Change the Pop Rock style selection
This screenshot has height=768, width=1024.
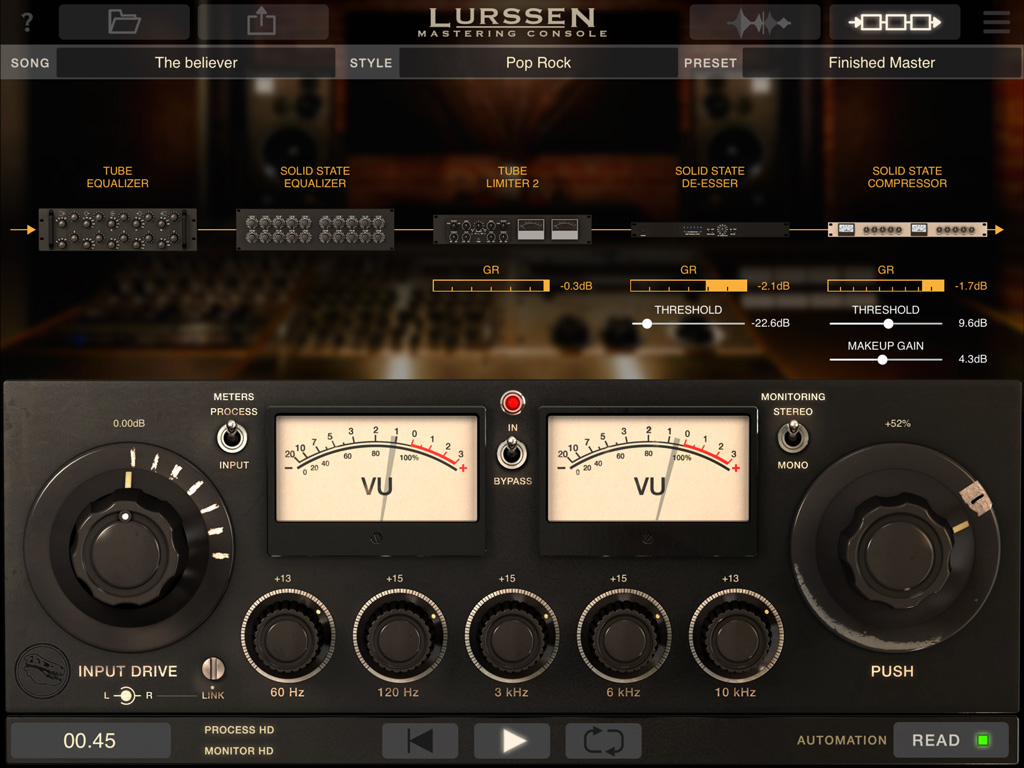(x=540, y=62)
